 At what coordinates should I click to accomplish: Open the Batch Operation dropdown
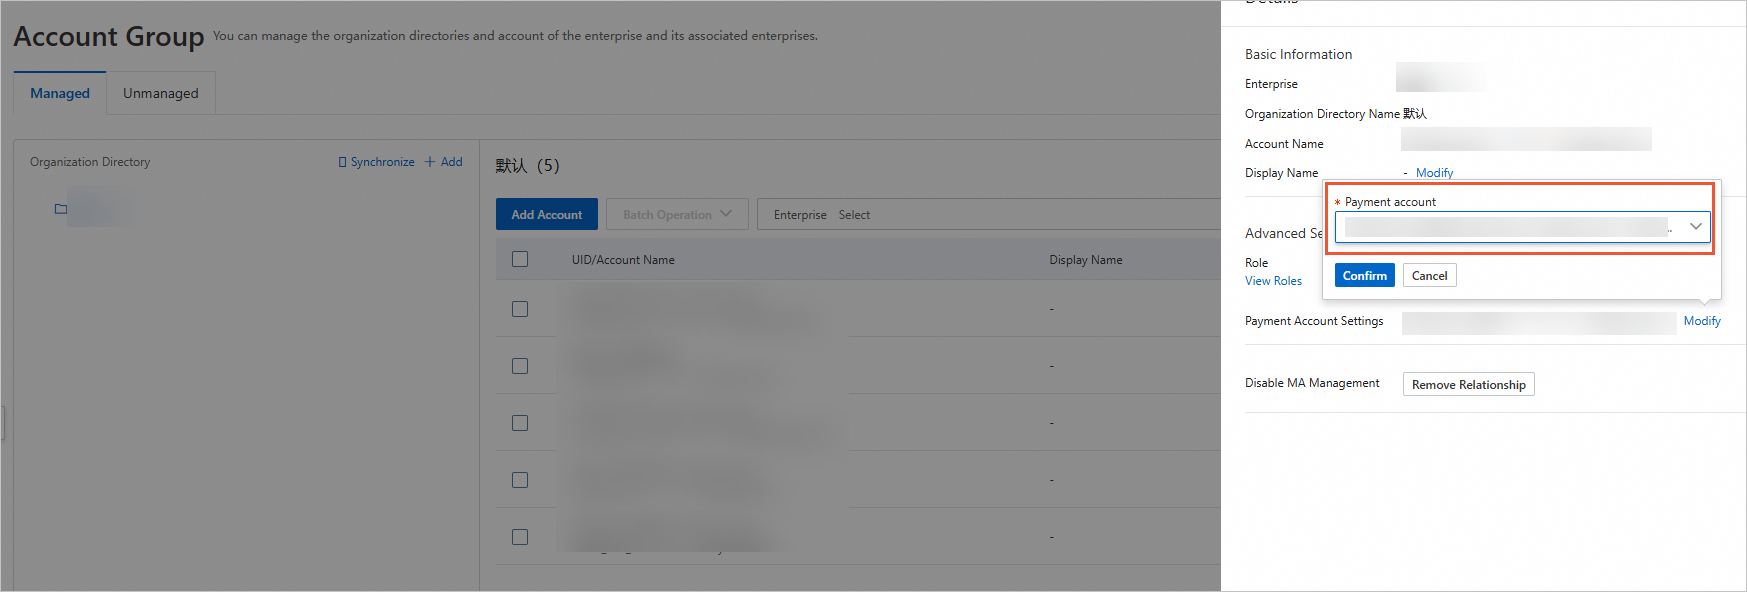pos(677,214)
